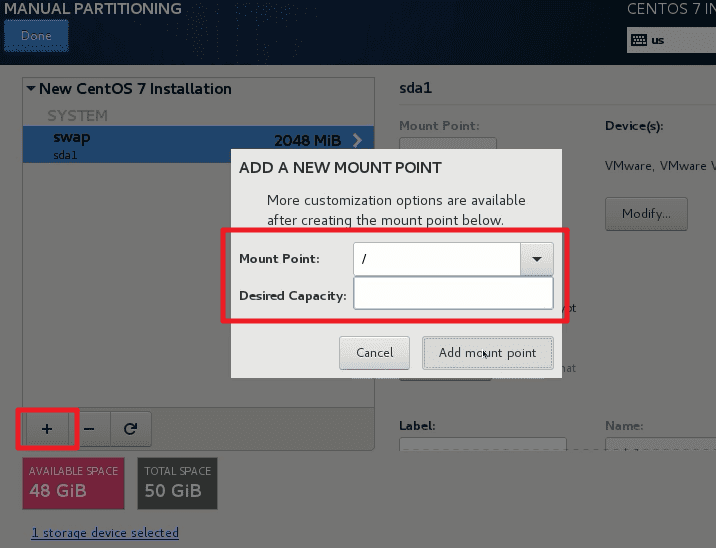Click the AVAILABLE SPACE 48 GiB box
Screen dimensions: 716x548
[74, 483]
